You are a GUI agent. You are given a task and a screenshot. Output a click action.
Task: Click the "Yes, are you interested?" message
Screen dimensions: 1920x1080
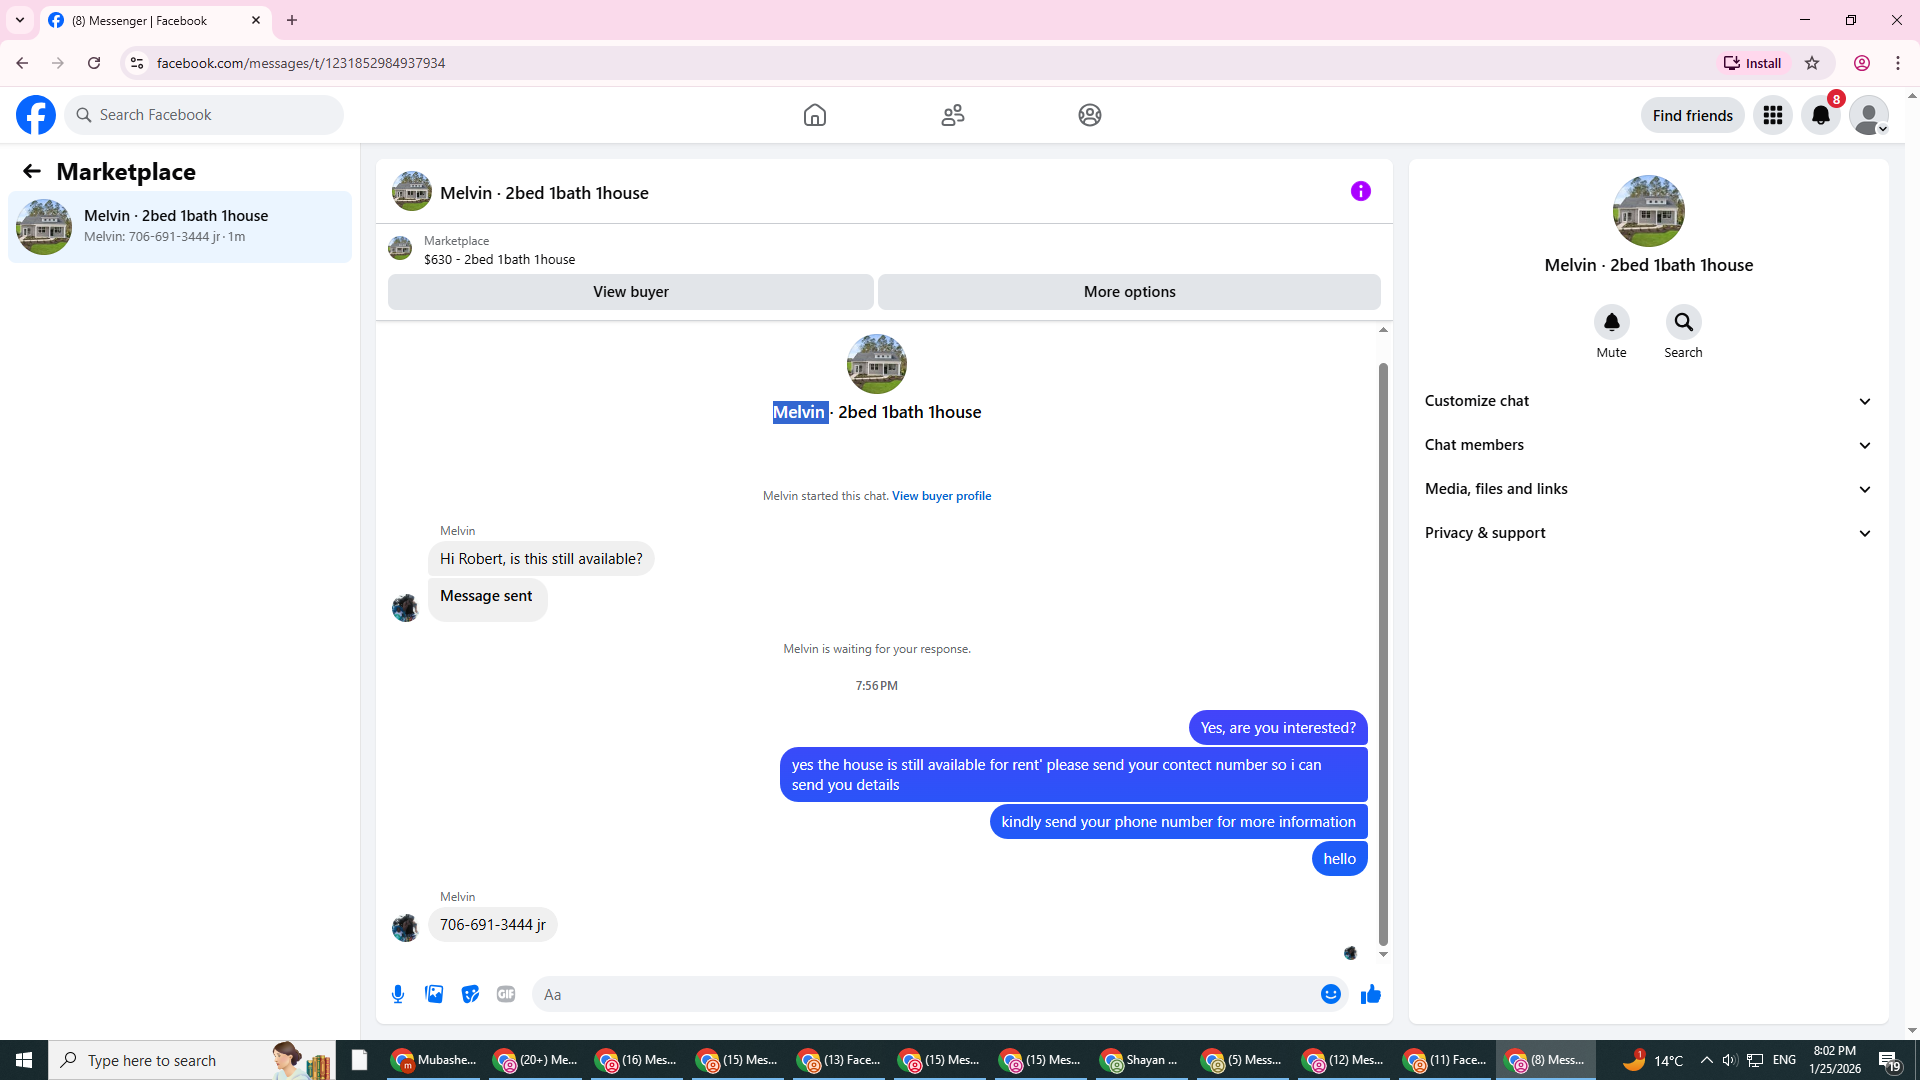(1278, 728)
